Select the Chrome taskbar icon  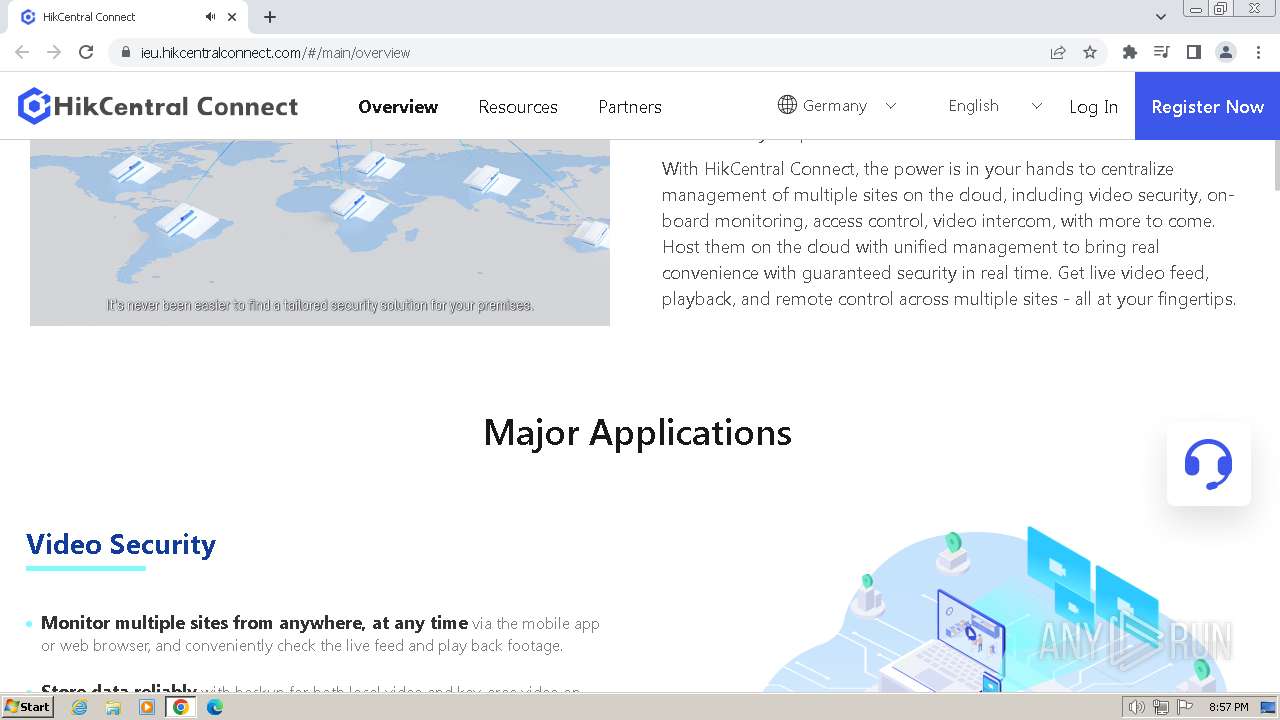tap(180, 706)
